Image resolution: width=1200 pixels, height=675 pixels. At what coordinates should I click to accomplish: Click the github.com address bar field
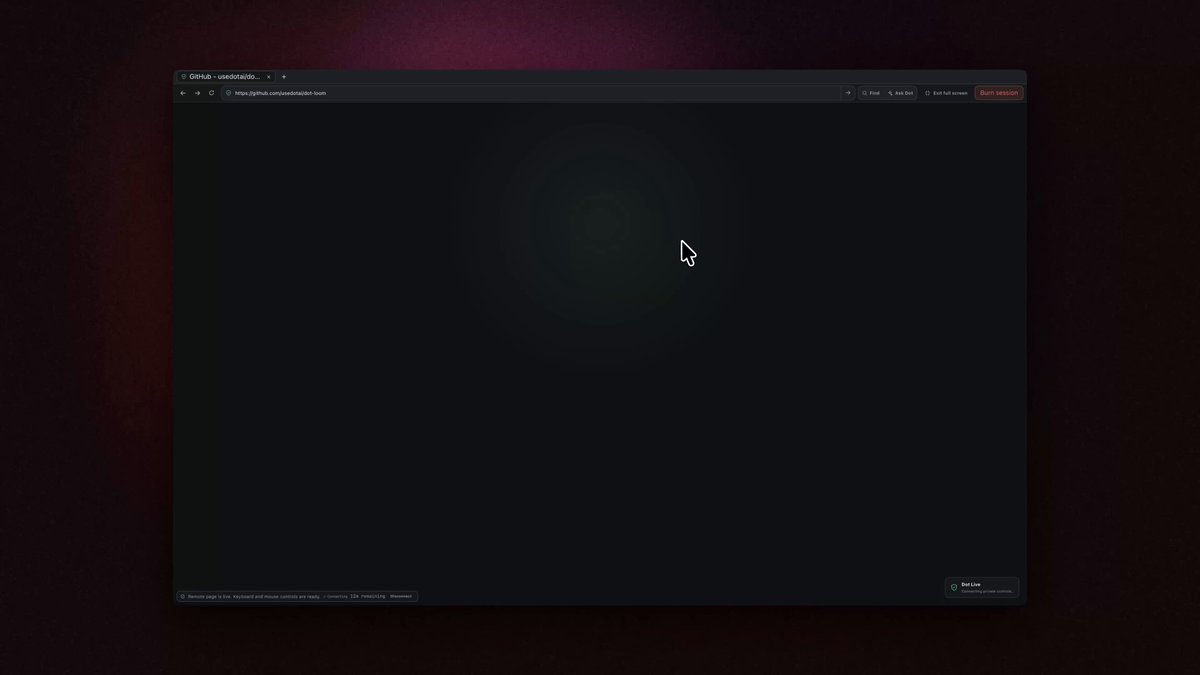538,93
